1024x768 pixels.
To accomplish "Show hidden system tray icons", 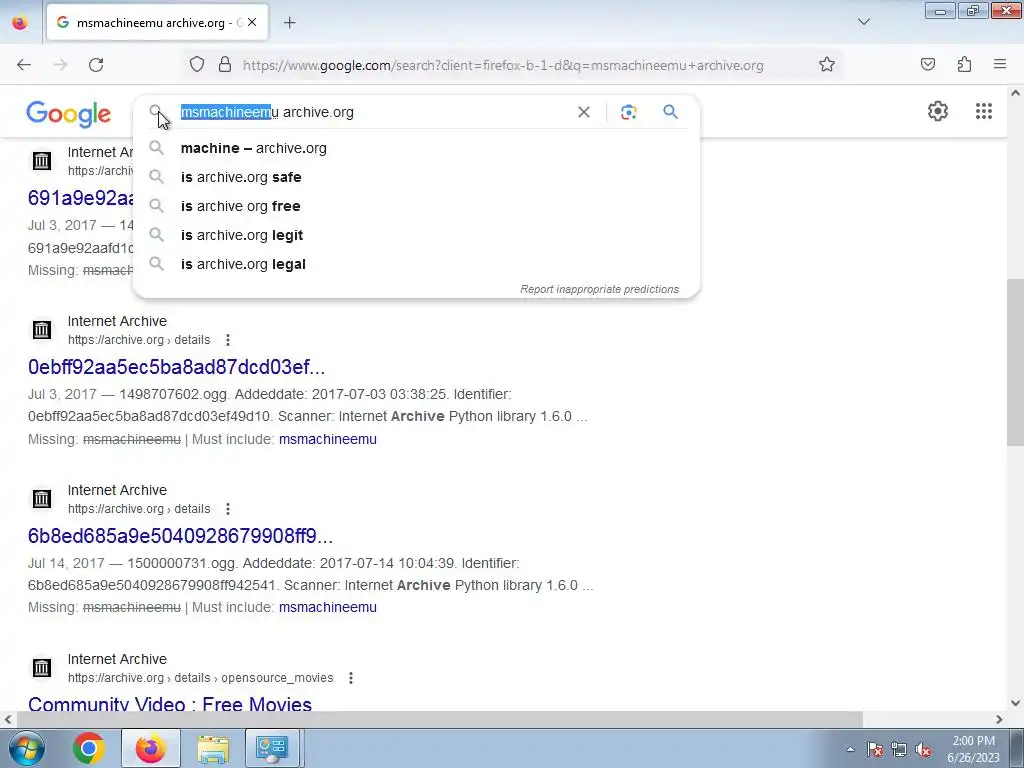I will point(850,749).
